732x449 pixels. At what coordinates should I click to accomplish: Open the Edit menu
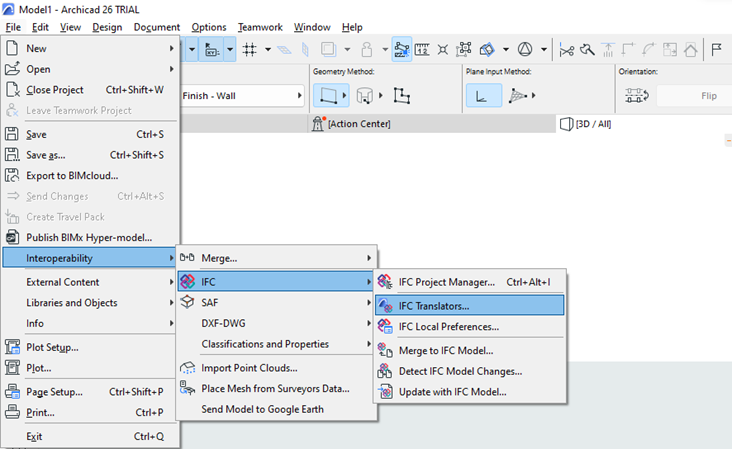[x=40, y=27]
